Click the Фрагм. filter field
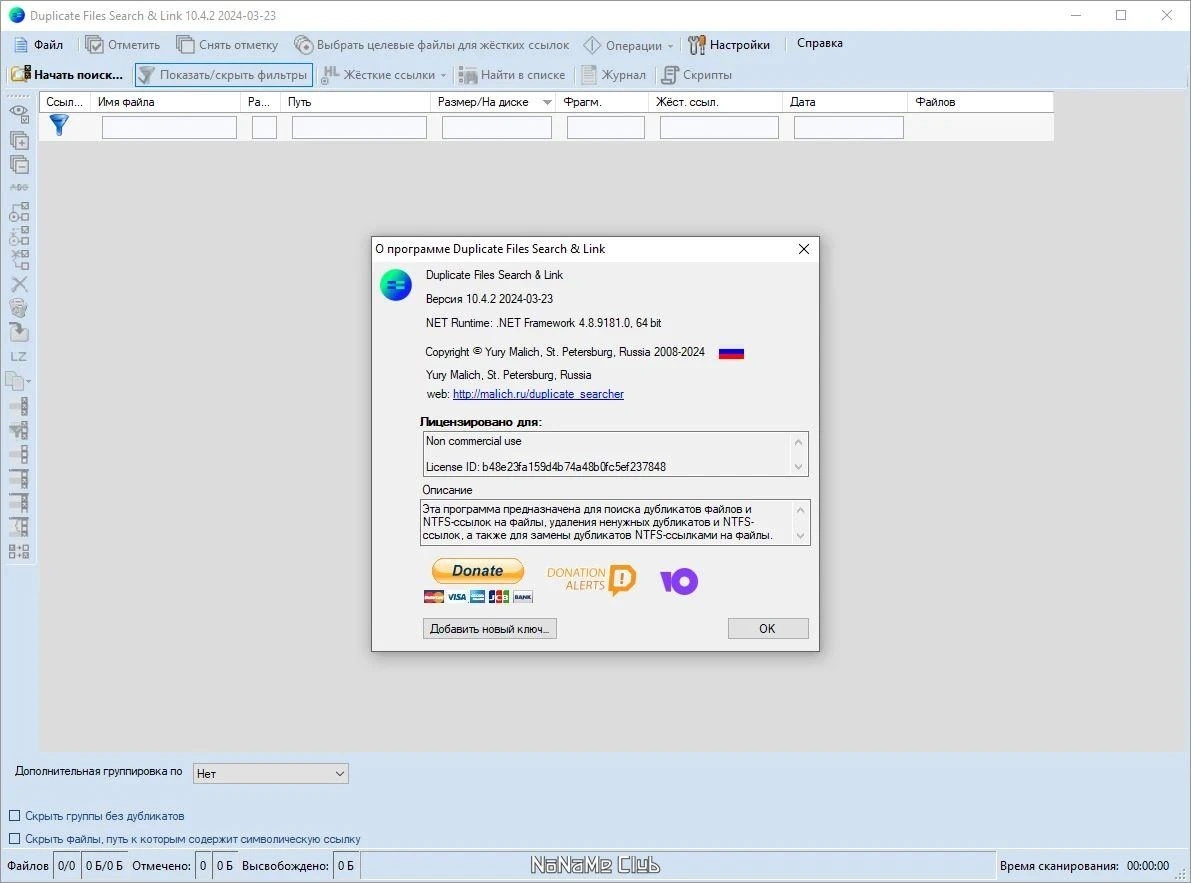This screenshot has width=1191, height=883. 606,127
